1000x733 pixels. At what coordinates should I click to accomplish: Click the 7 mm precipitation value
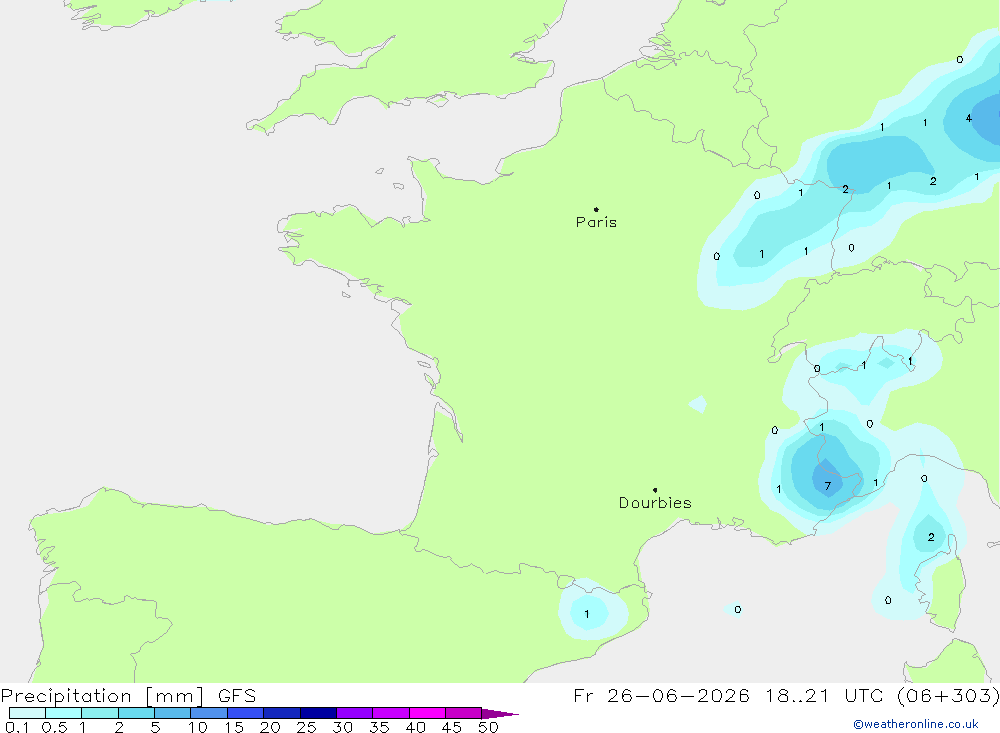click(827, 486)
